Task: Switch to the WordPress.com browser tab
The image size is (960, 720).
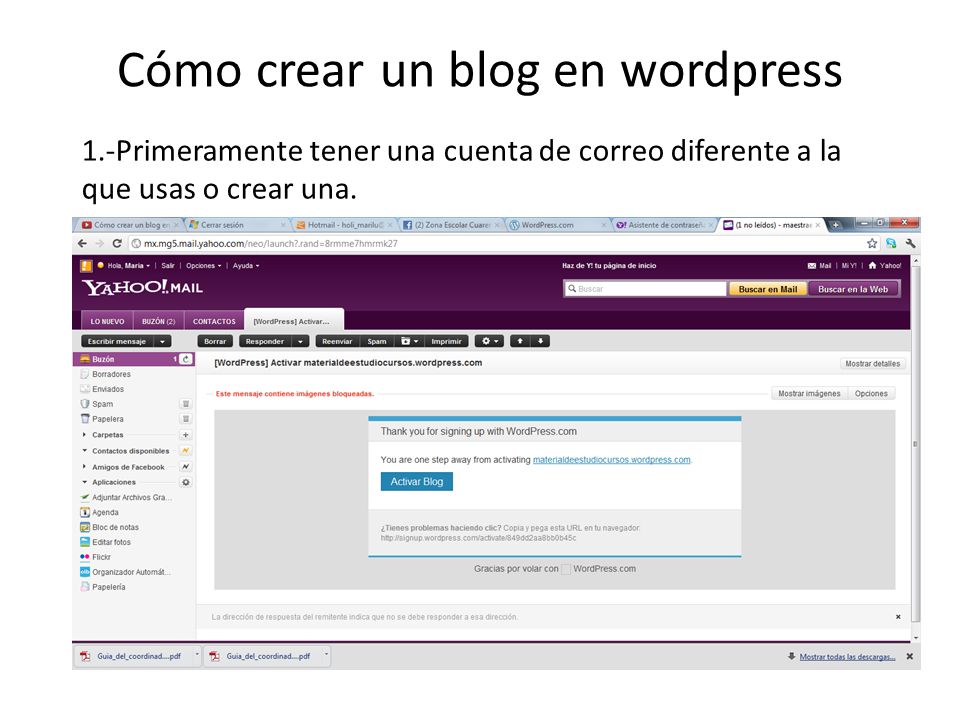Action: tap(555, 225)
